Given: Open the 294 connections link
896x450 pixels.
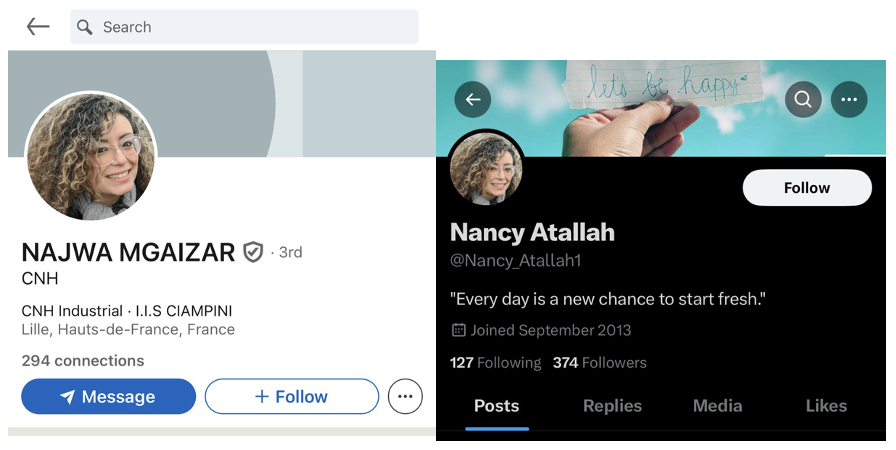Looking at the screenshot, I should pos(83,361).
